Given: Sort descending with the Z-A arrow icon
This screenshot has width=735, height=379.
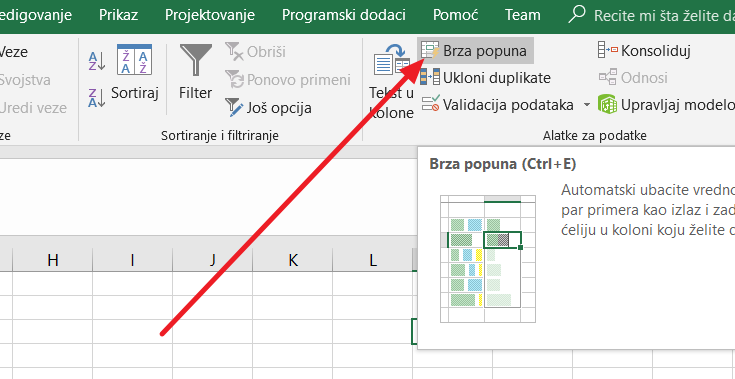Looking at the screenshot, I should 97,98.
